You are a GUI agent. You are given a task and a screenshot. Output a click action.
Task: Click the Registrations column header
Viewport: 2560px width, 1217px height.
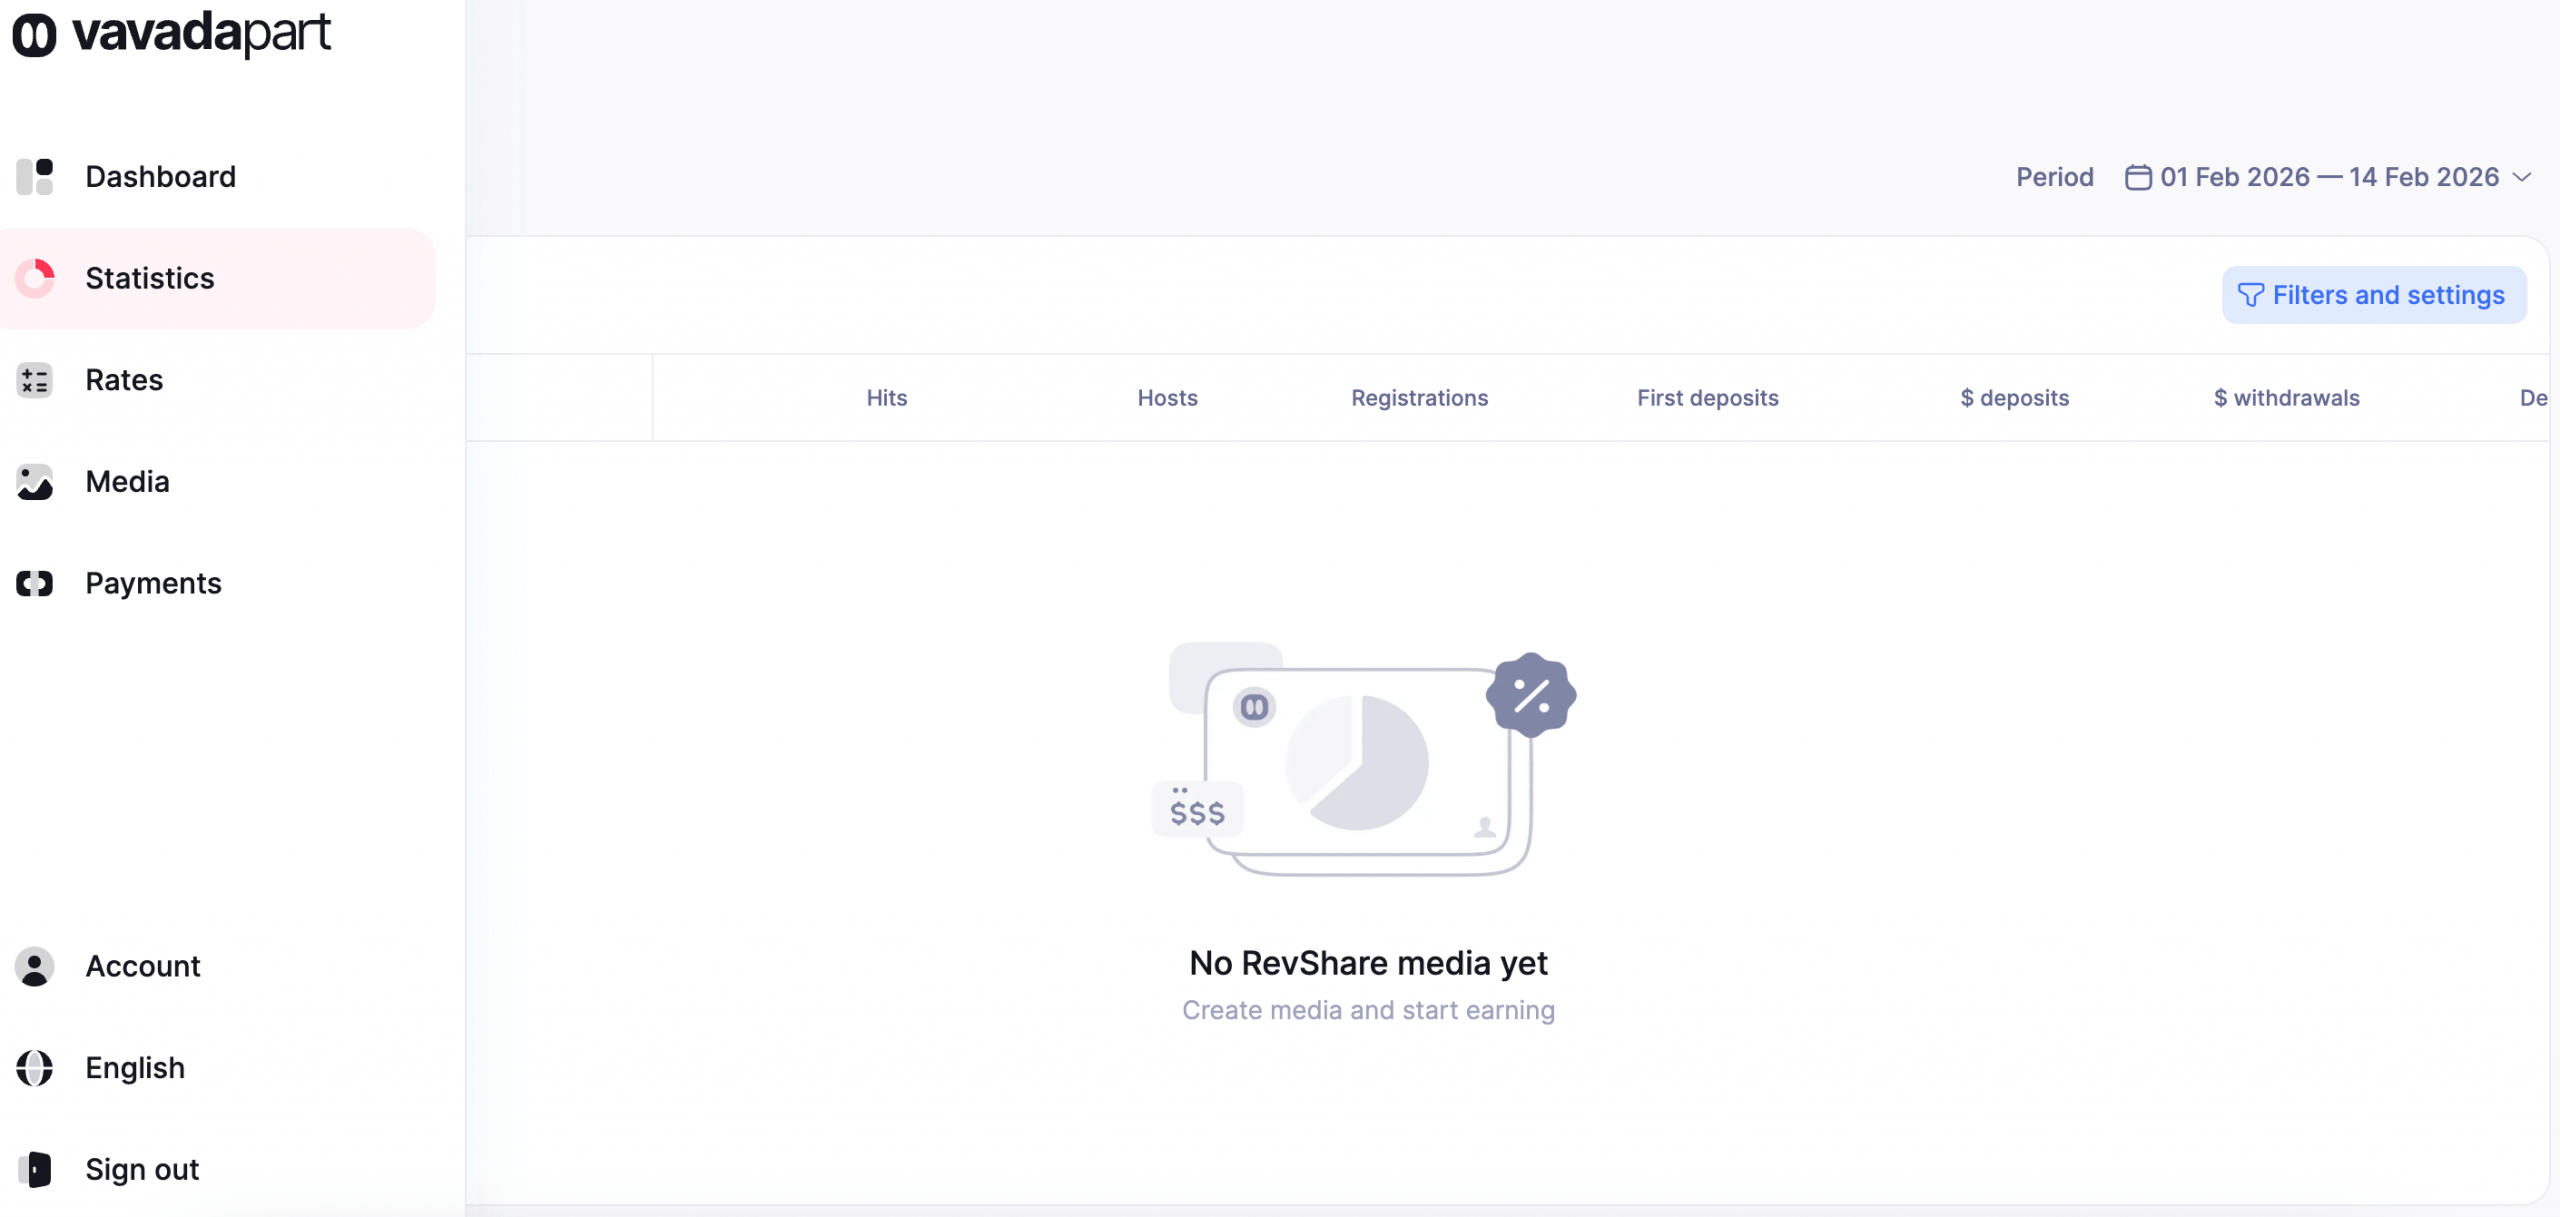click(x=1419, y=398)
